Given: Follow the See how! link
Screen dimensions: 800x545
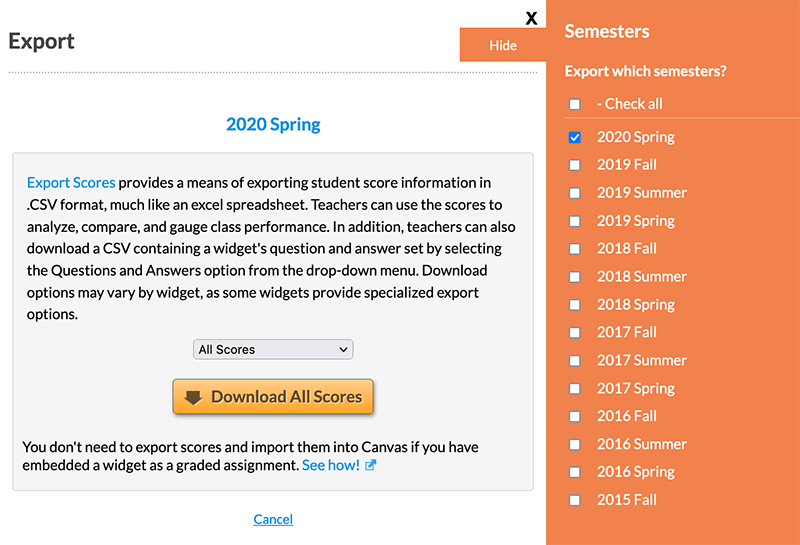Looking at the screenshot, I should [331, 465].
